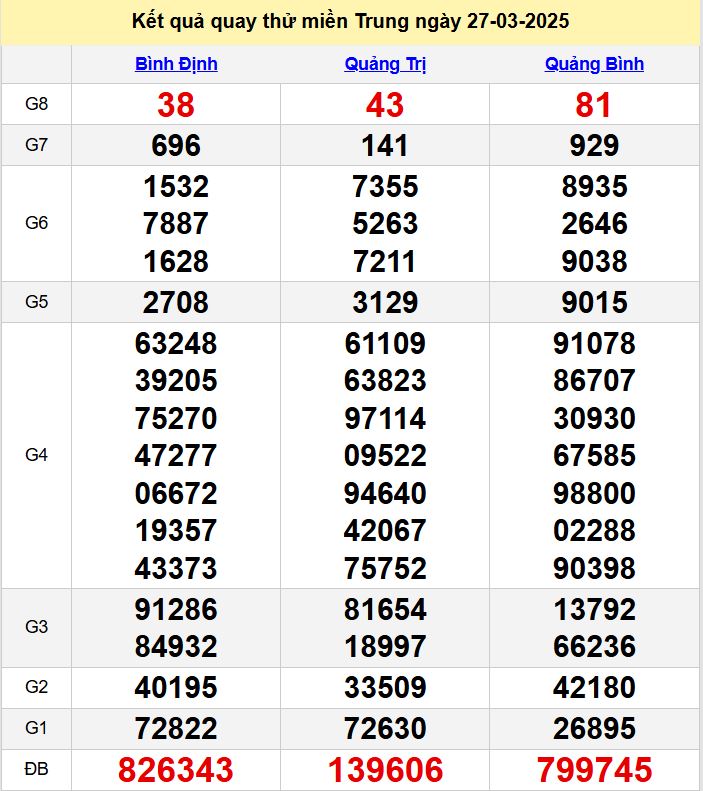The height and width of the screenshot is (791, 703).
Task: Open the Quảng Trị province link
Action: pos(385,64)
